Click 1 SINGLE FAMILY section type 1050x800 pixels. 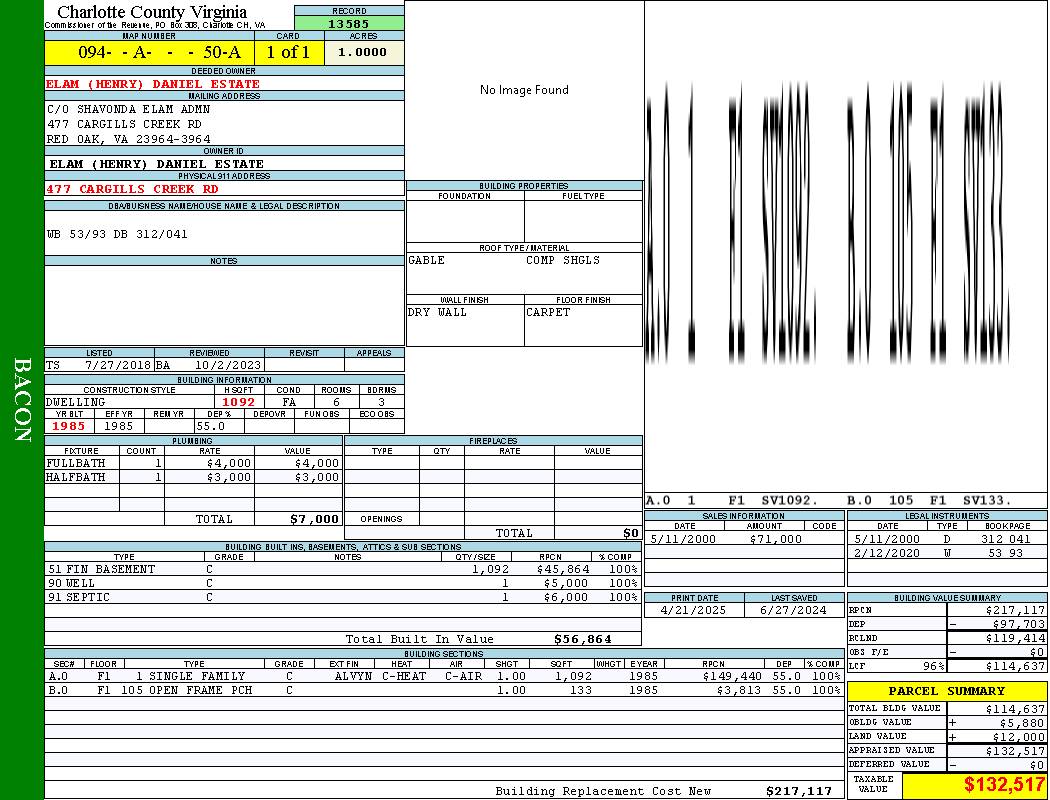(x=190, y=676)
